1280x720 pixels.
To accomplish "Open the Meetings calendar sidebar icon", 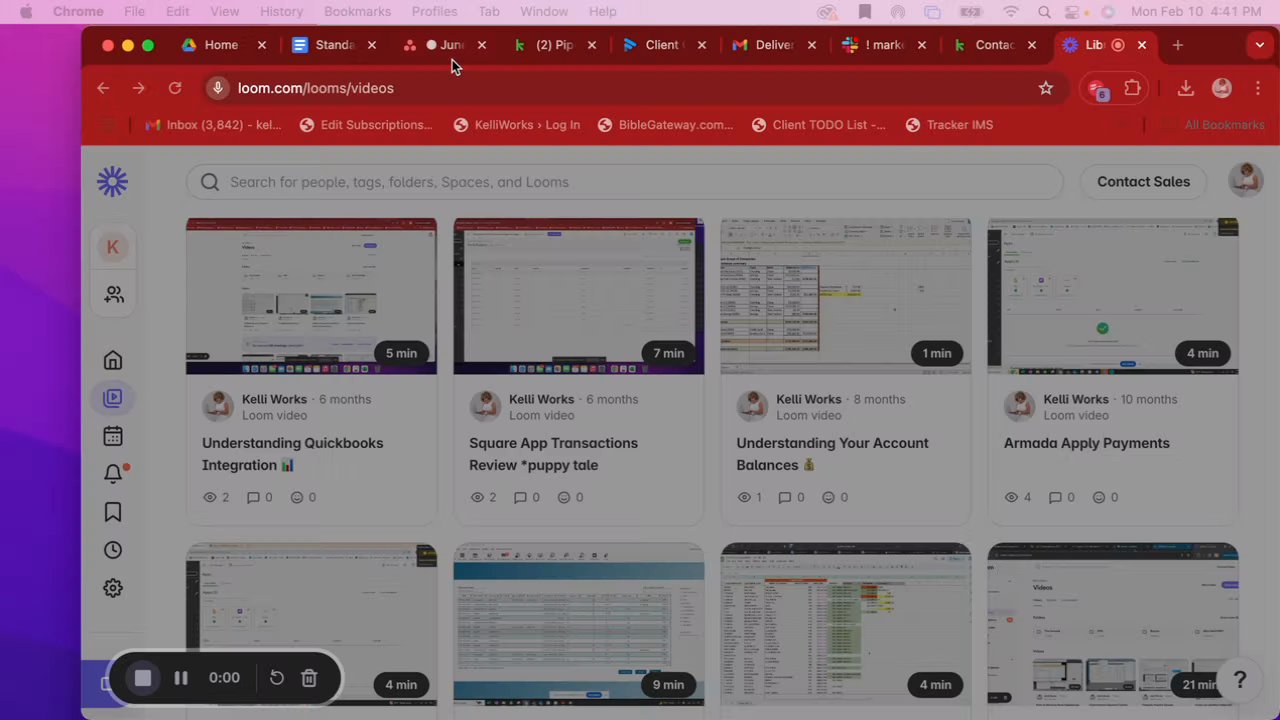I will [113, 436].
